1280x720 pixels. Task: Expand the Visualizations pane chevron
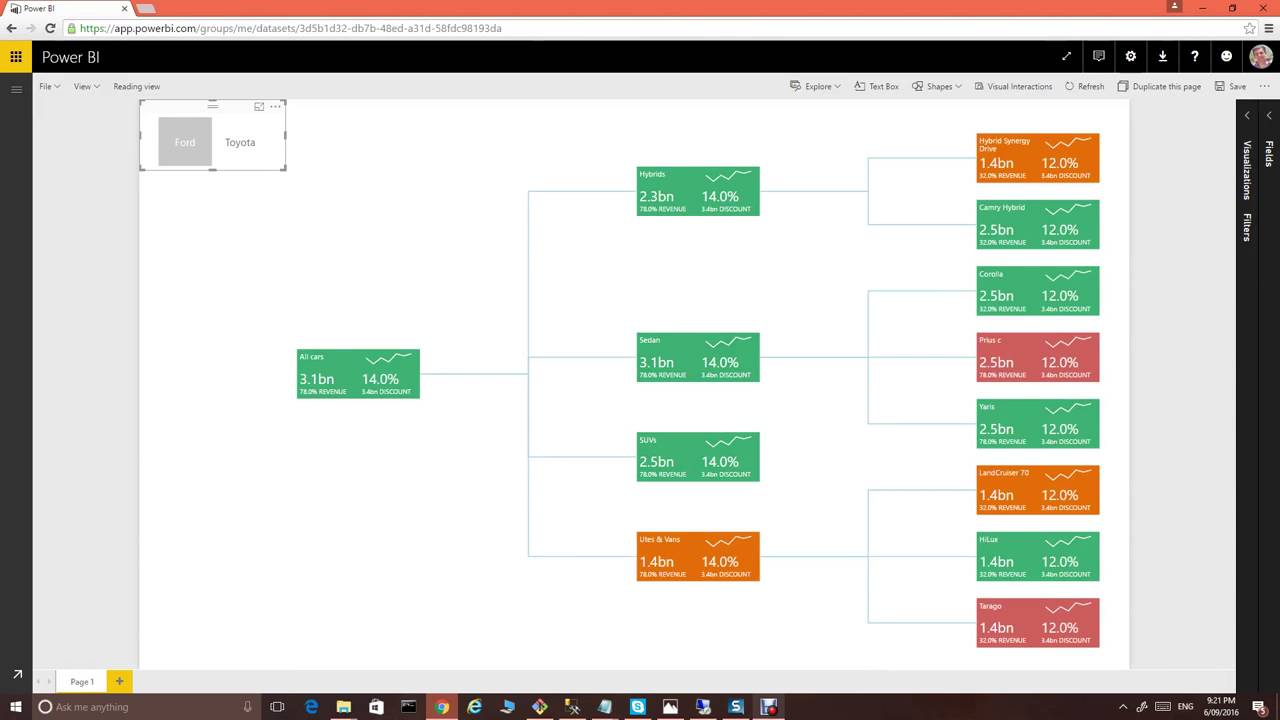(x=1247, y=116)
